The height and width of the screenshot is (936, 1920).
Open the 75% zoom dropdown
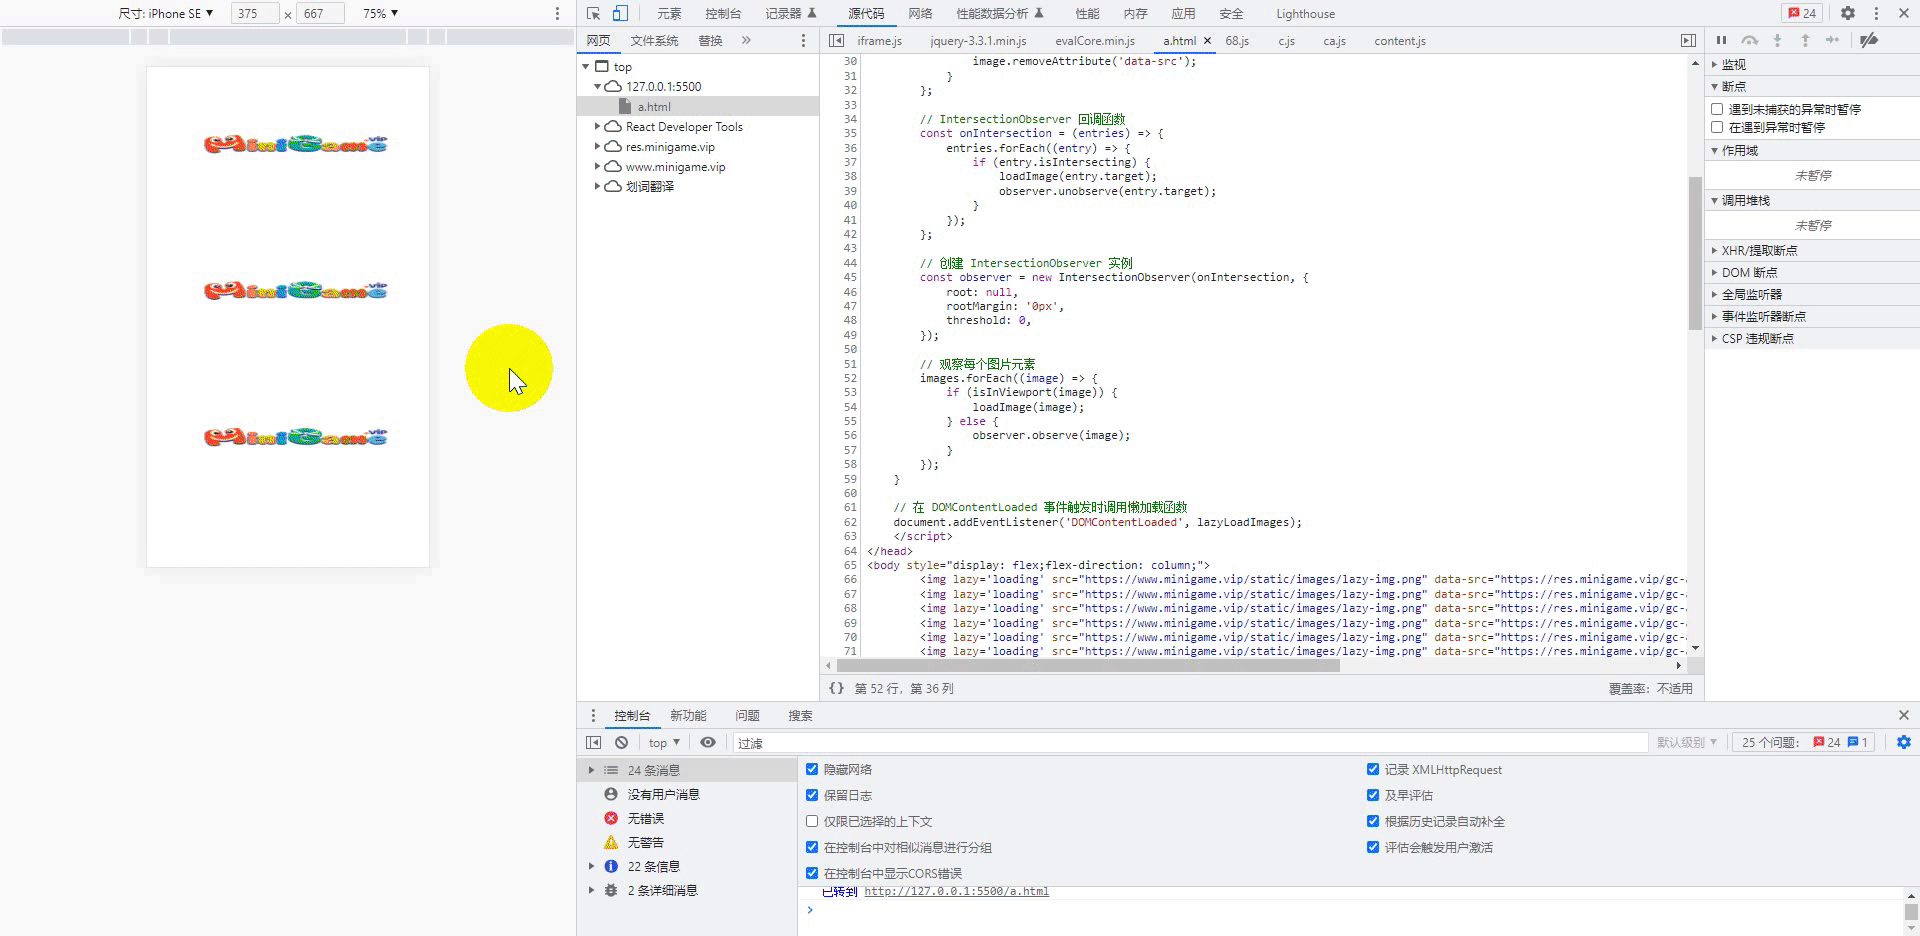pyautogui.click(x=380, y=13)
